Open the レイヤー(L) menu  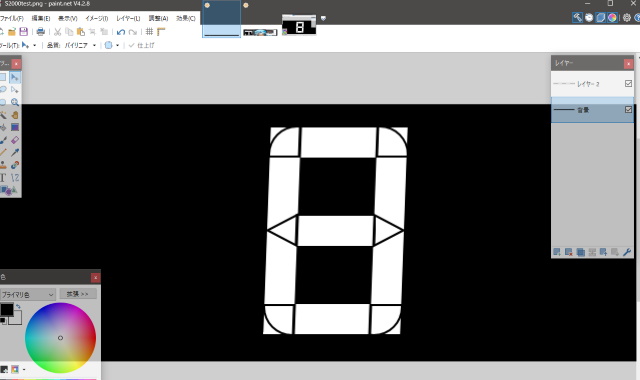click(x=128, y=18)
